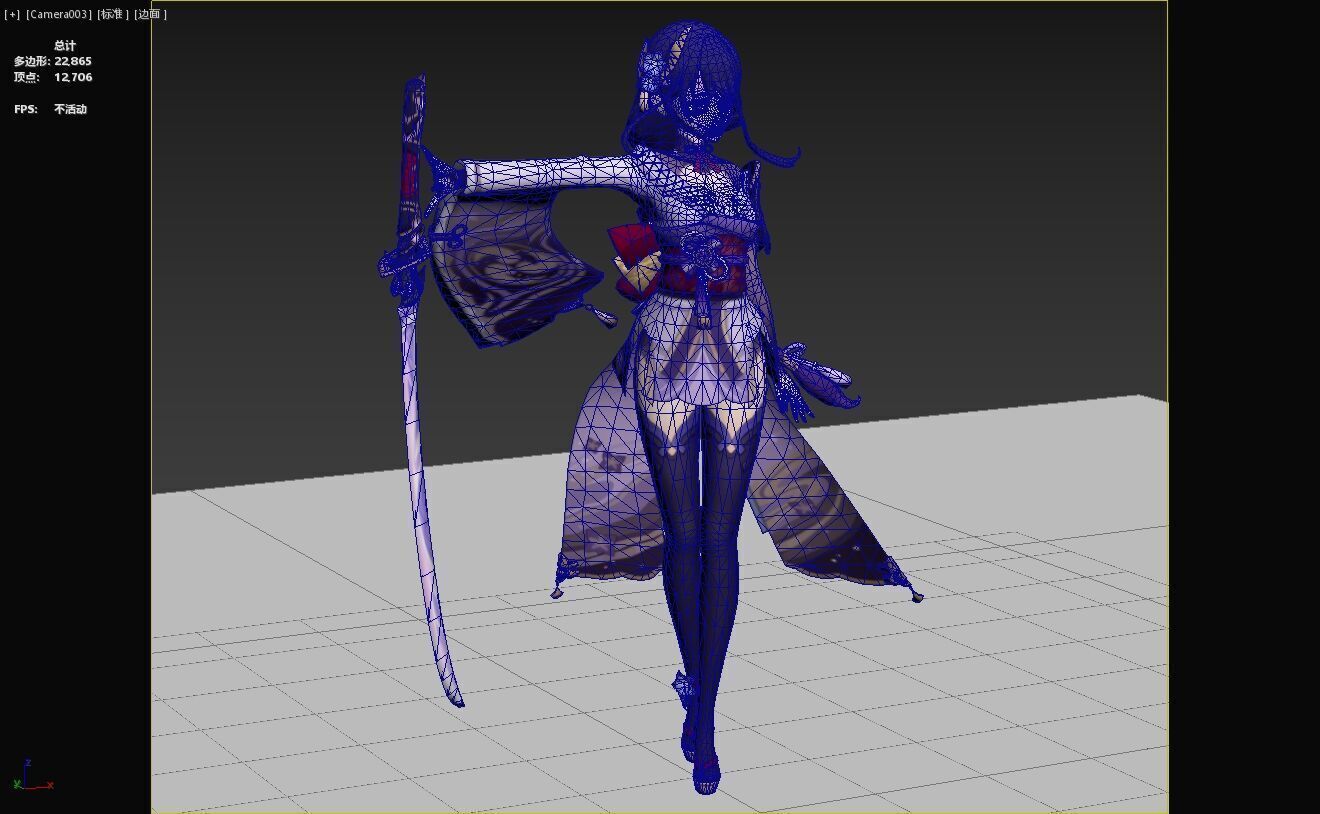1320x814 pixels.
Task: Click the vertex count 12,706
Action: [x=73, y=77]
